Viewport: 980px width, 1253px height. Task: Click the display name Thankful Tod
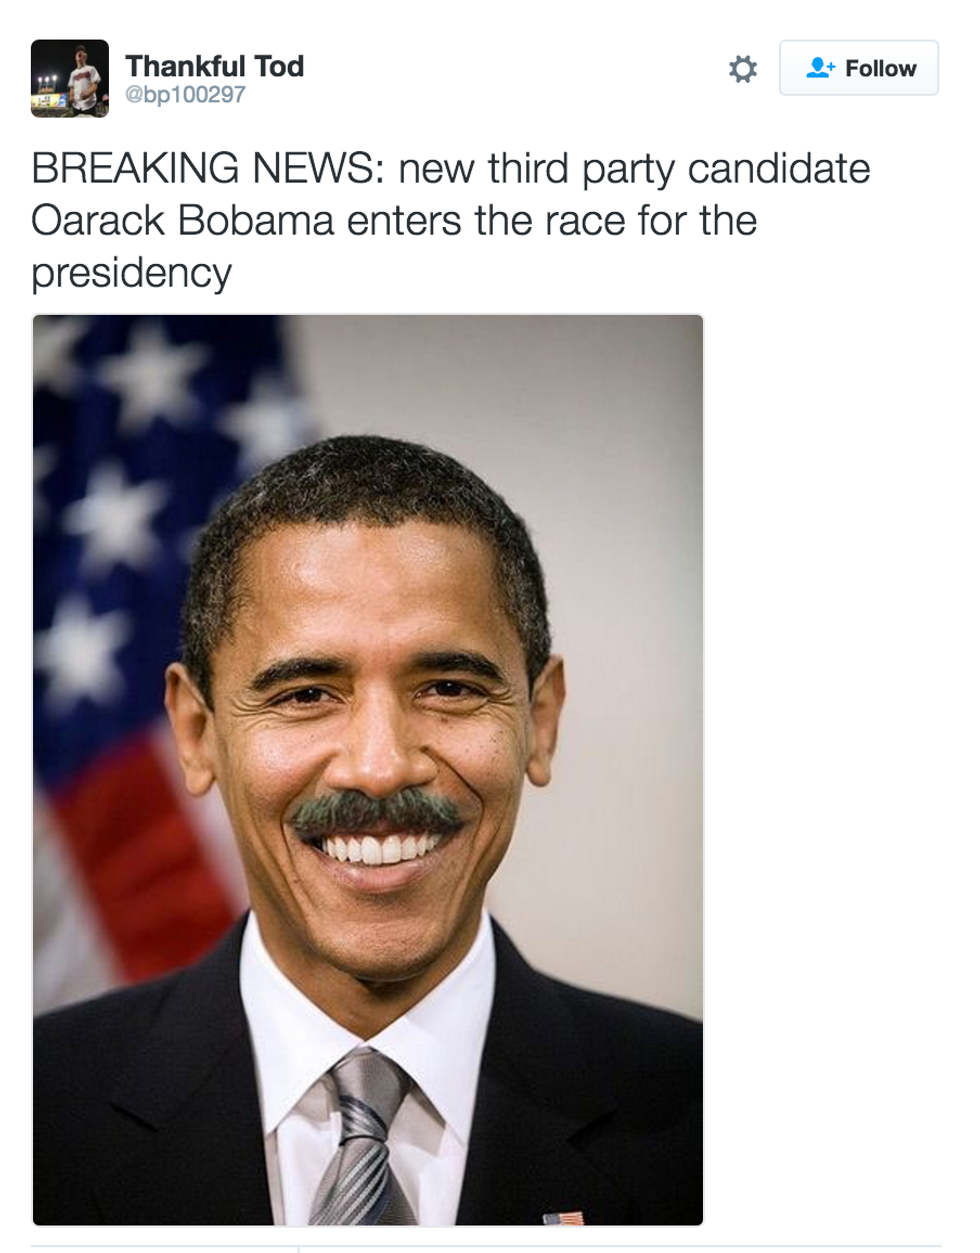[x=214, y=66]
